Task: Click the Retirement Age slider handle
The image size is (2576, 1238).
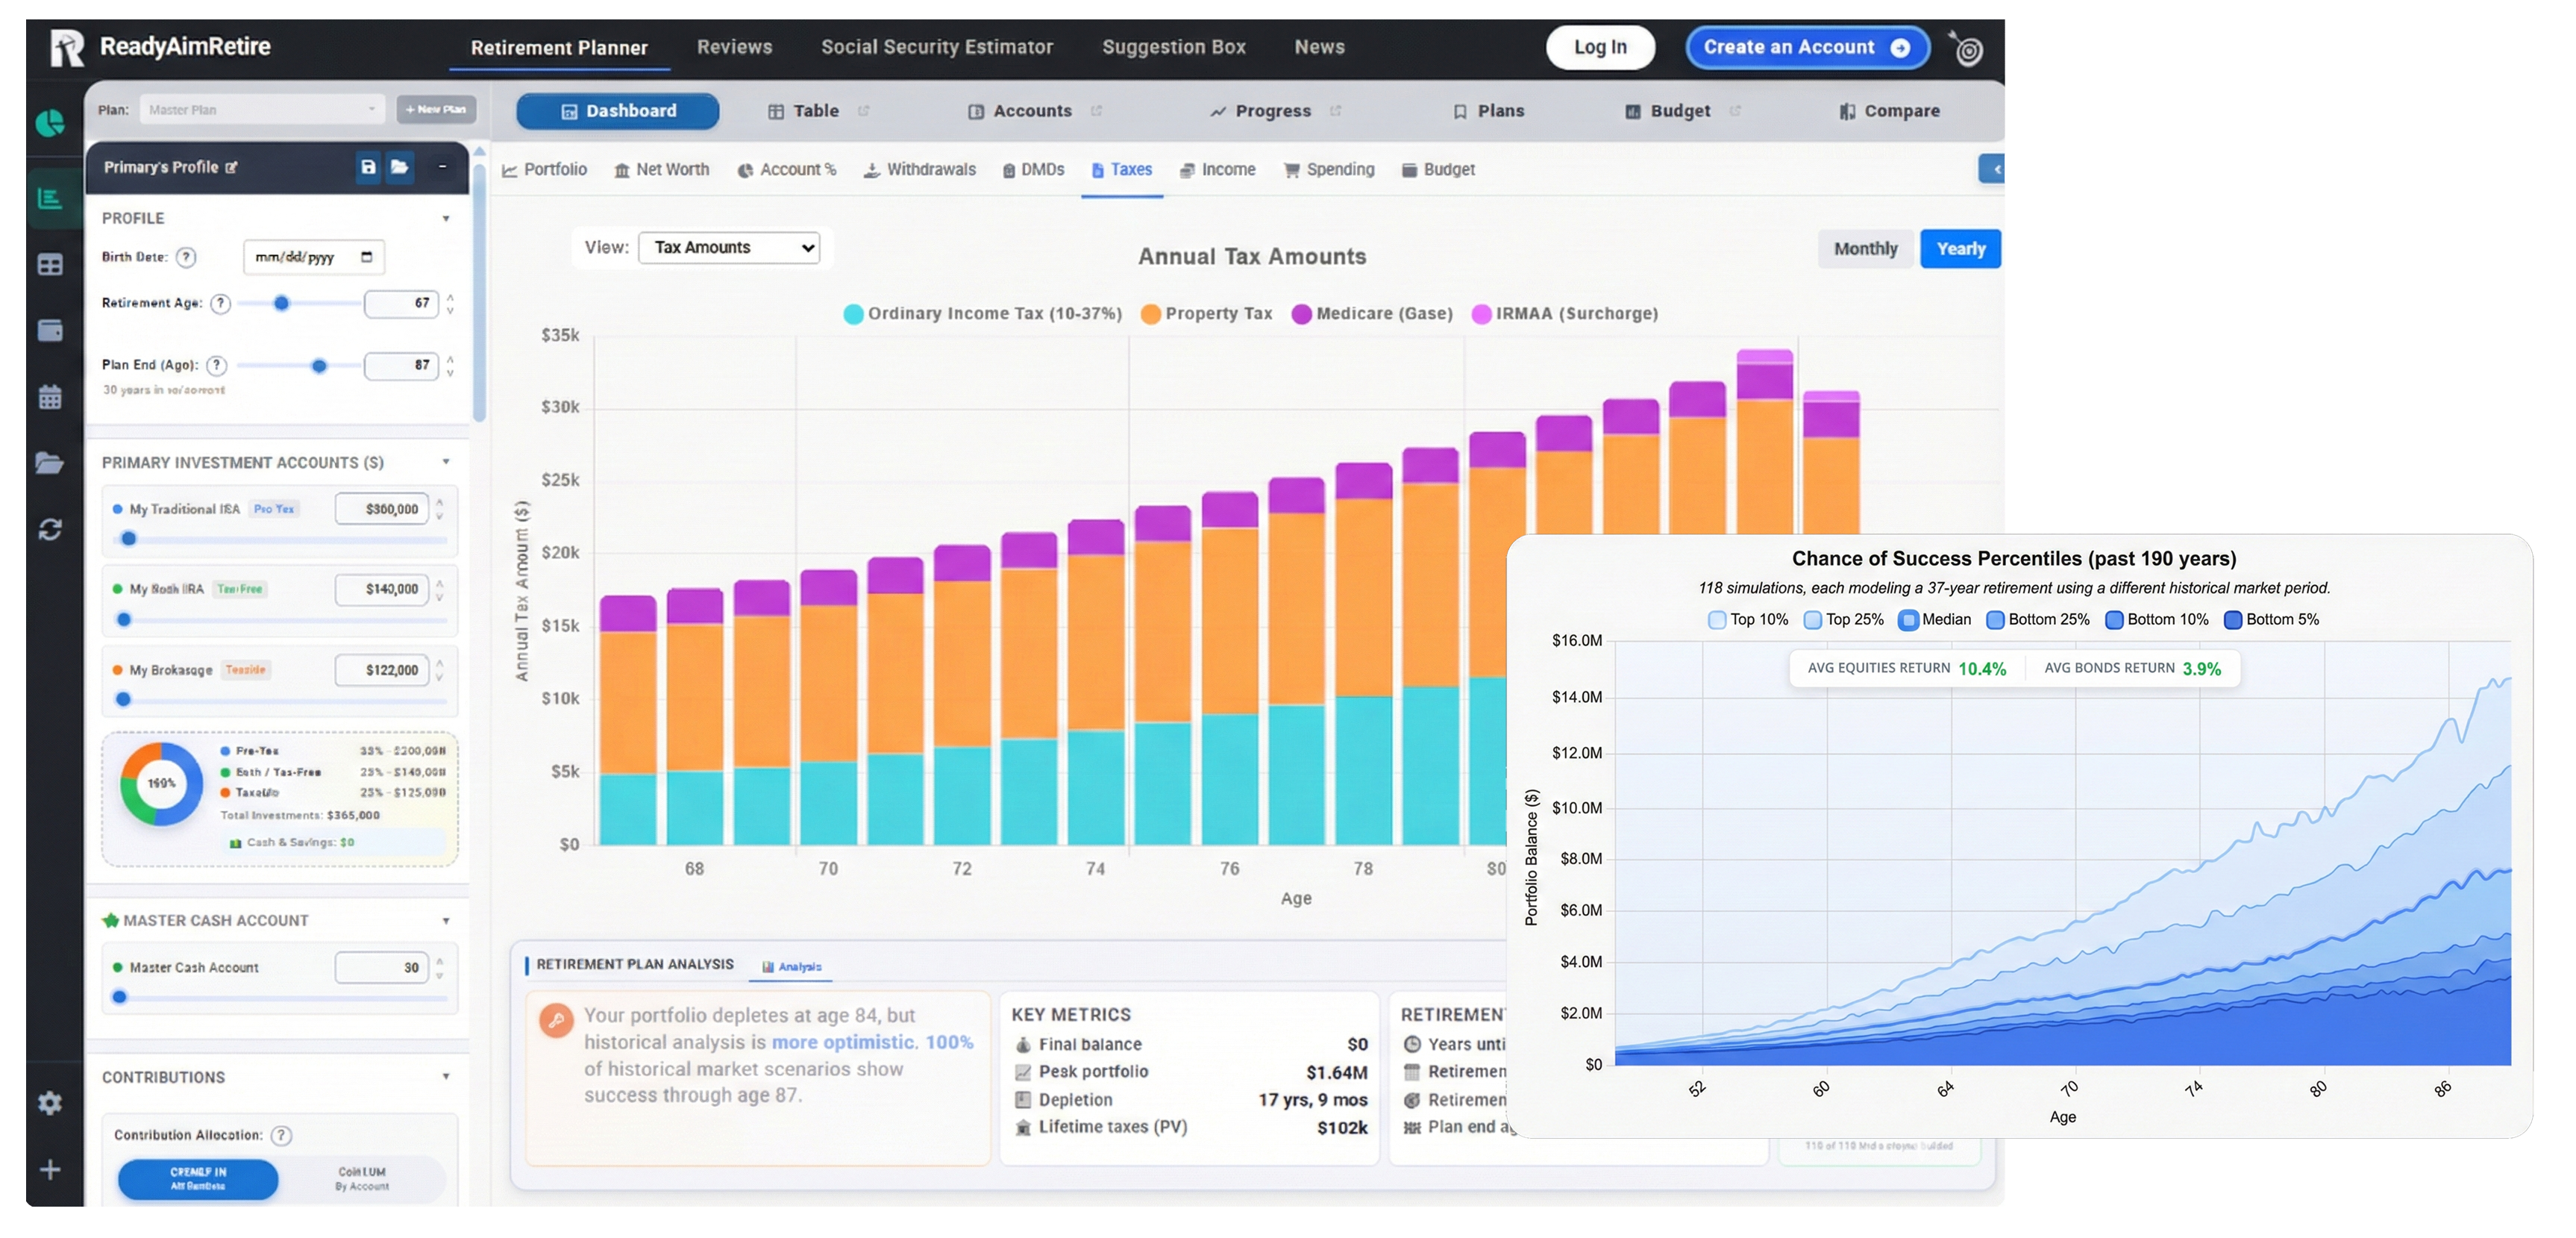Action: pyautogui.click(x=282, y=303)
